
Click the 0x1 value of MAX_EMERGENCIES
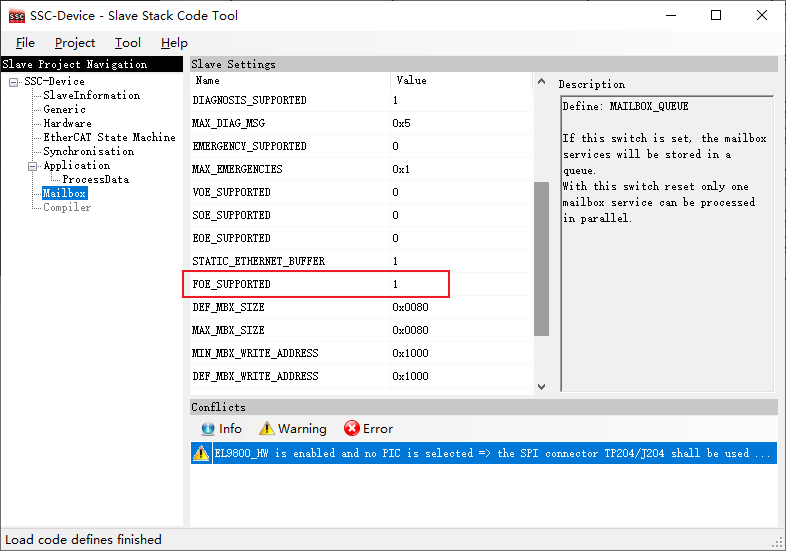401,169
